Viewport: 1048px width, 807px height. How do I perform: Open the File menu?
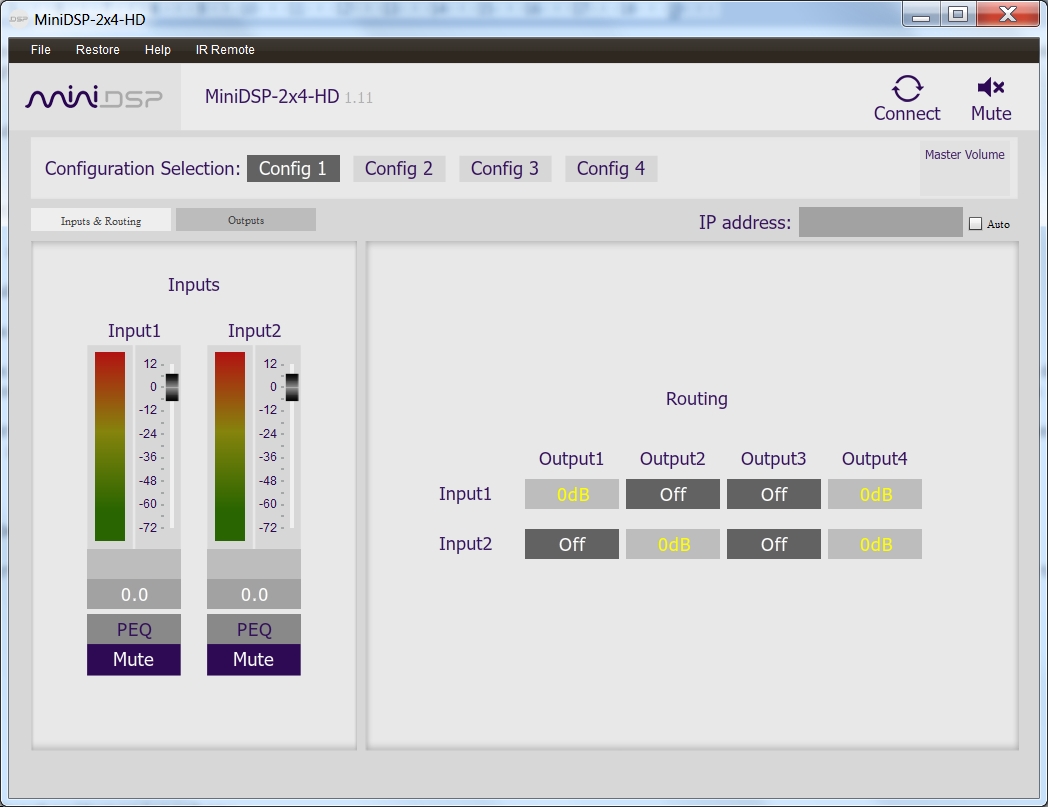41,49
